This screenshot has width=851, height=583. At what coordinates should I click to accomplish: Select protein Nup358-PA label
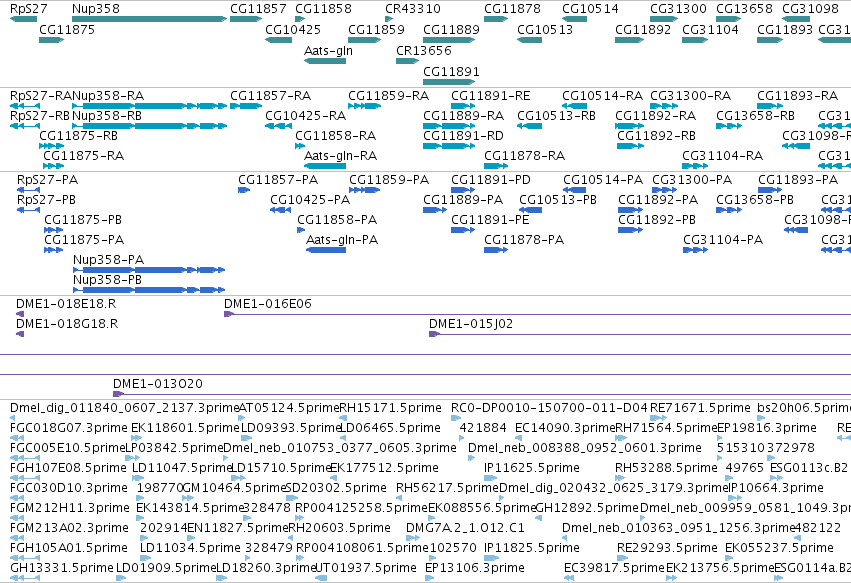point(109,260)
